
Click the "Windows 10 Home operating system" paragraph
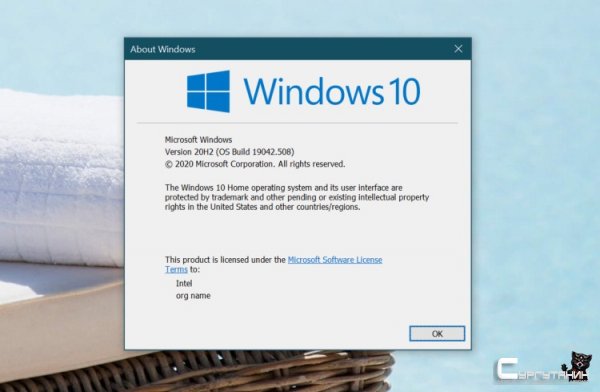[297, 197]
